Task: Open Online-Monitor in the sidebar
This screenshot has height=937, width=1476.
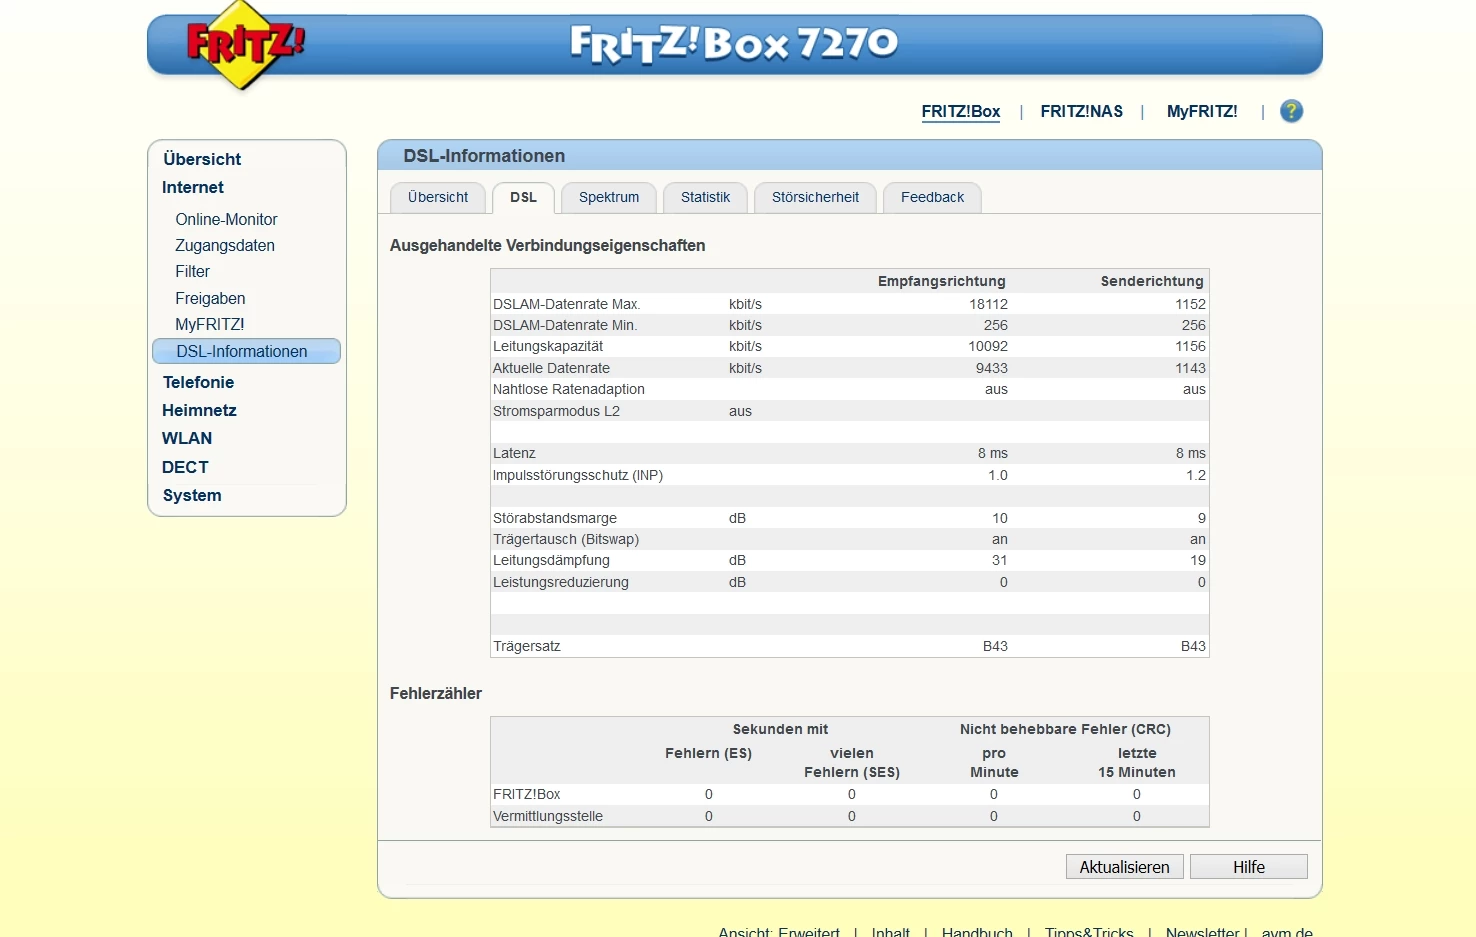Action: pos(226,219)
